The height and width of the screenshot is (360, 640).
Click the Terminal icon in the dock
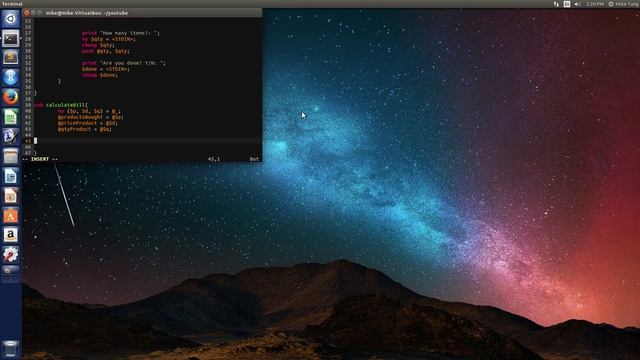coord(11,39)
